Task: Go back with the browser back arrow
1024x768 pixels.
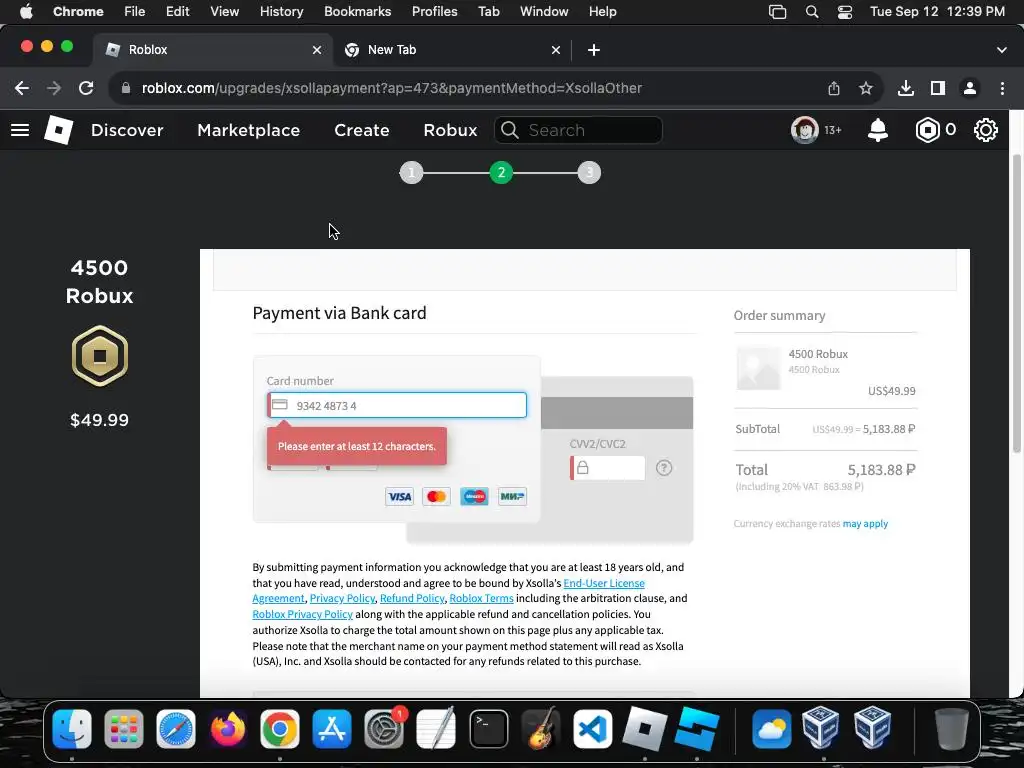Action: pyautogui.click(x=22, y=88)
